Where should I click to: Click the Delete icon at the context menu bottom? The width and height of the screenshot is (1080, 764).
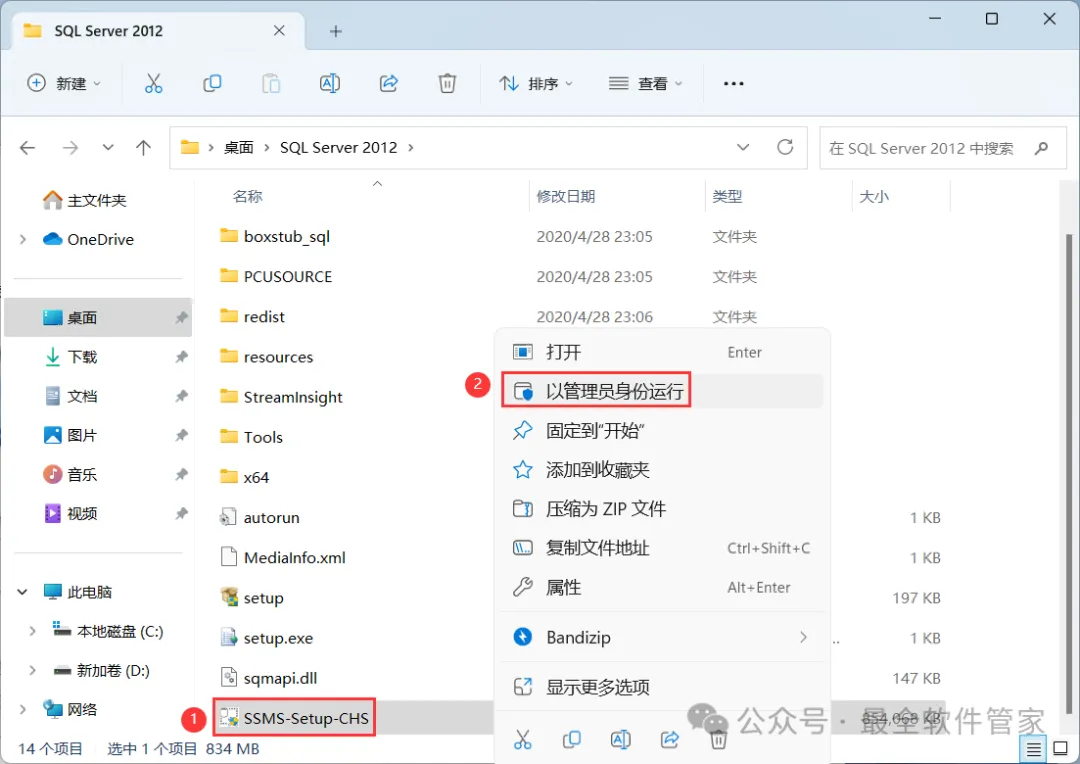click(718, 740)
